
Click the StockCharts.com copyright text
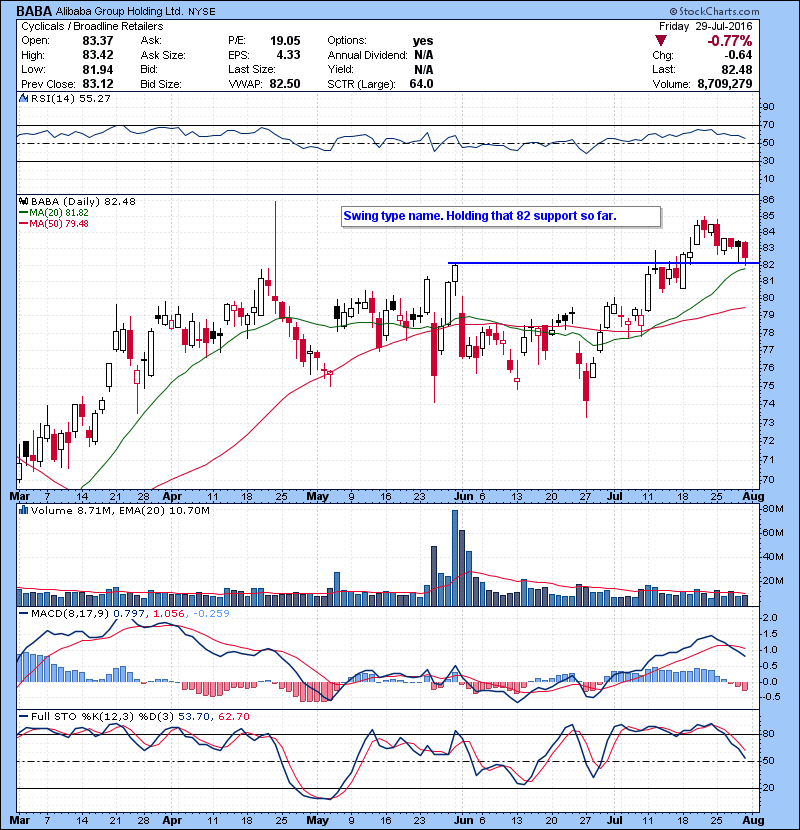pyautogui.click(x=714, y=11)
